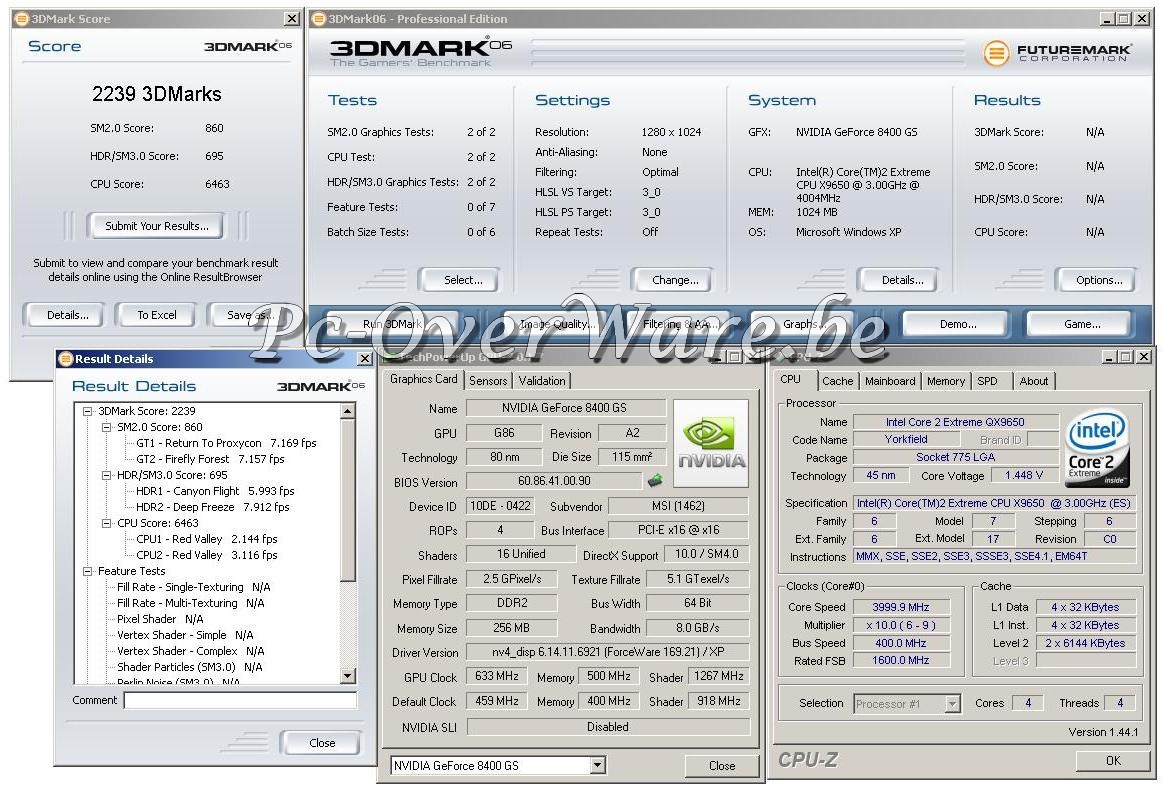
Task: Click the Futuremark Corporation logo icon
Action: (x=996, y=53)
